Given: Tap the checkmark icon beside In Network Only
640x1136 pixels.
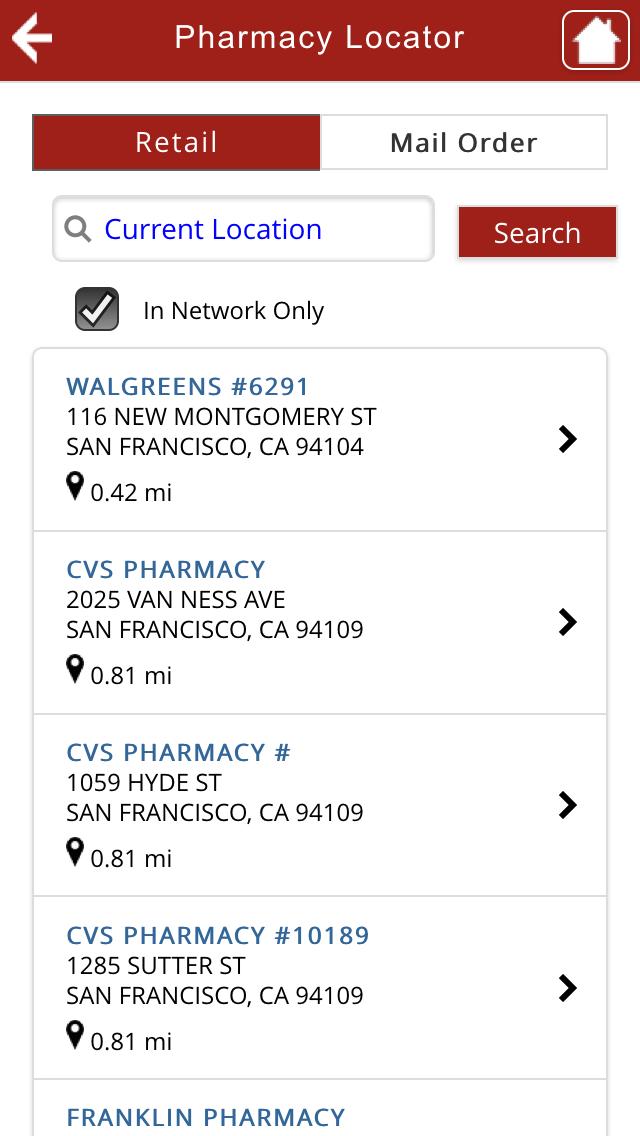Looking at the screenshot, I should pyautogui.click(x=95, y=310).
